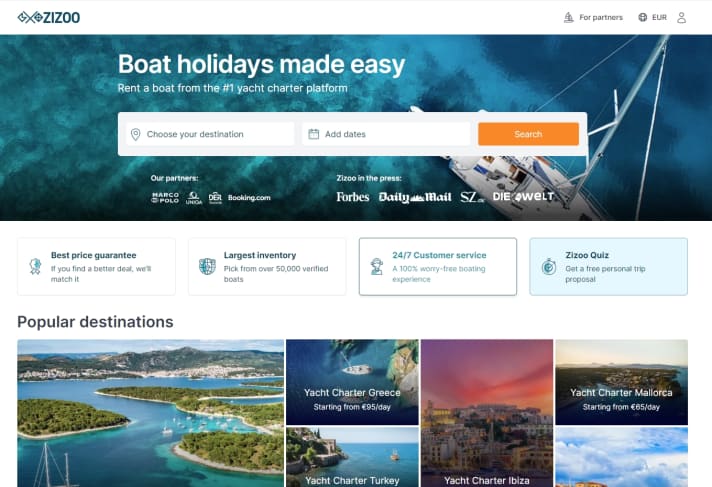Click the globe currency icon
The height and width of the screenshot is (487, 712).
[x=642, y=17]
